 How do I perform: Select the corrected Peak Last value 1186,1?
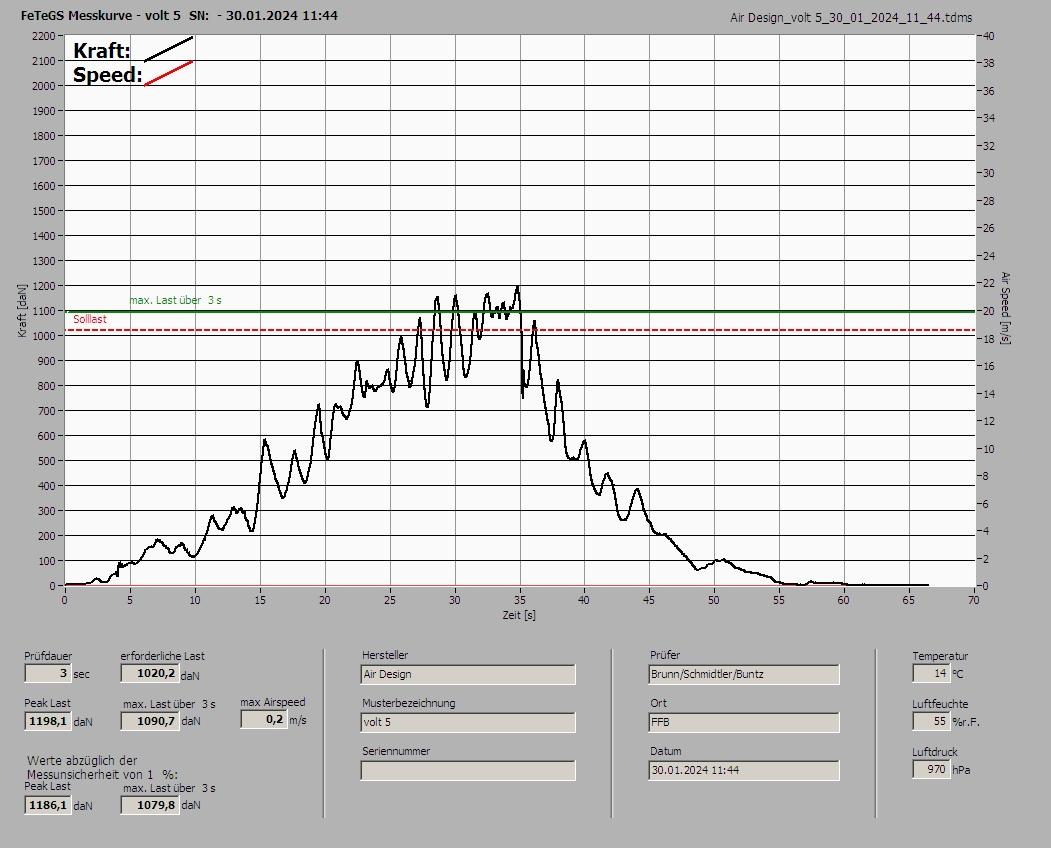click(48, 805)
